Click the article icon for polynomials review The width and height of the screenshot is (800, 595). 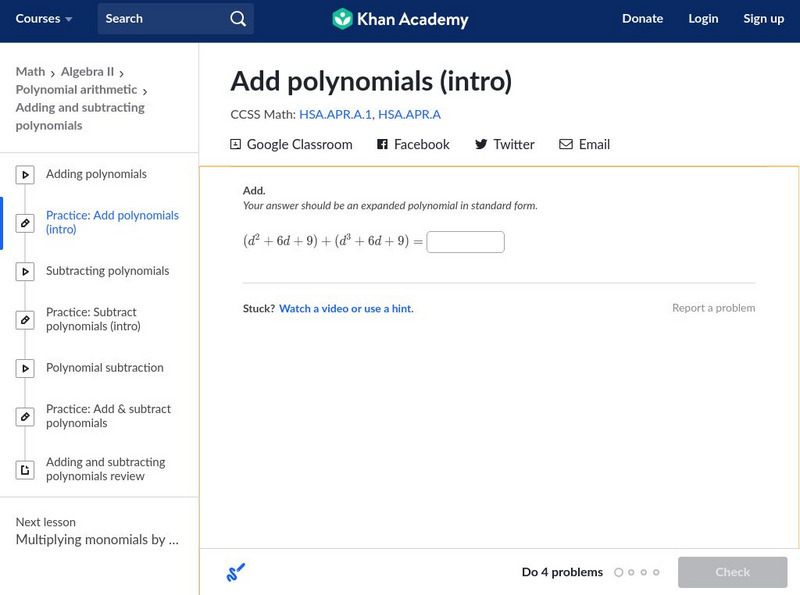coord(25,470)
